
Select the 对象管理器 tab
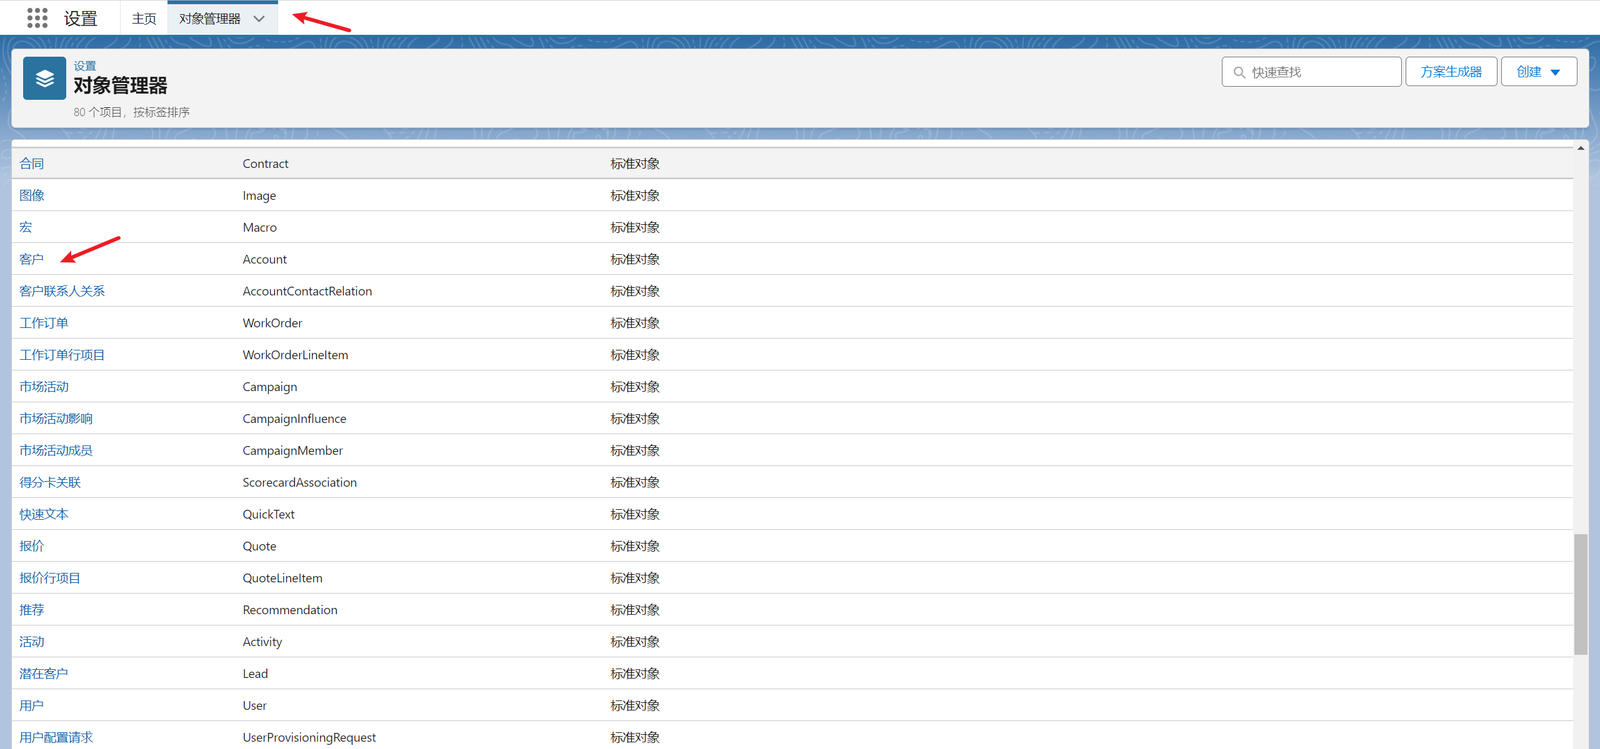pos(210,19)
